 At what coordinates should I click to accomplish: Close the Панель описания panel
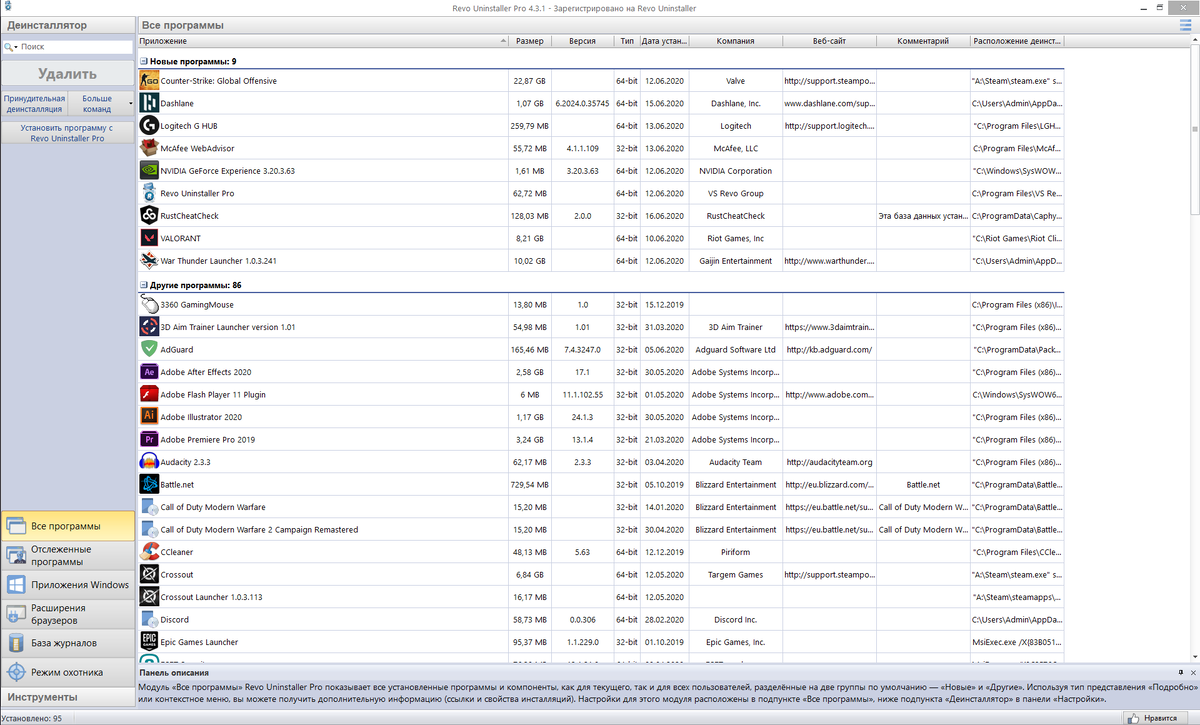click(1193, 672)
